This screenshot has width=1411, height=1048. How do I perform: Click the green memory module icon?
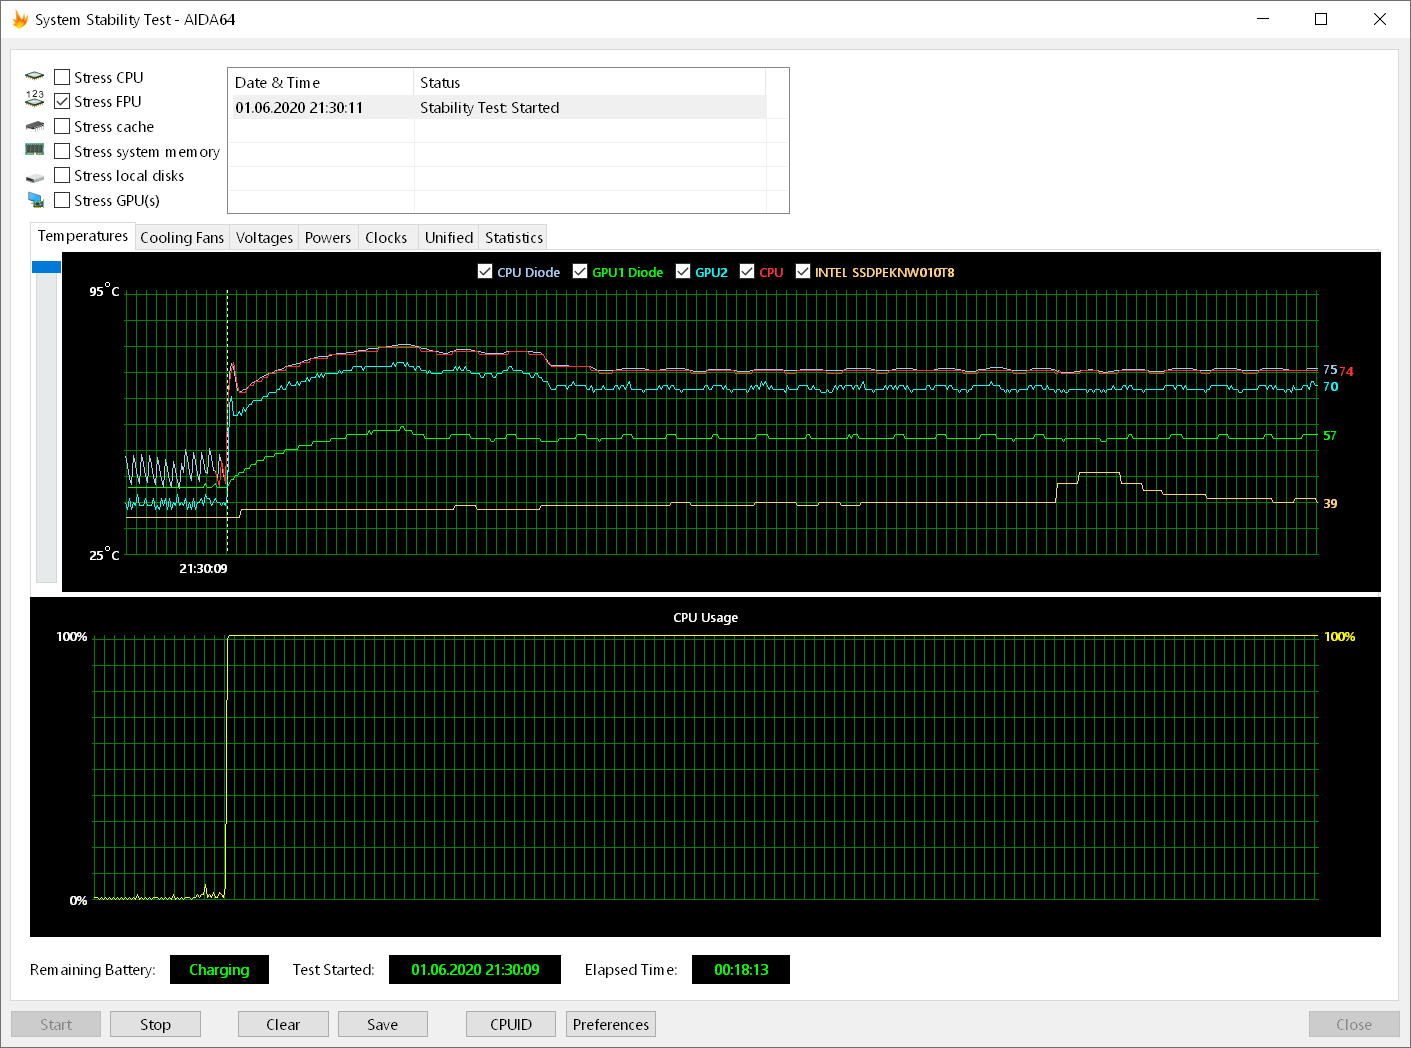coord(35,150)
